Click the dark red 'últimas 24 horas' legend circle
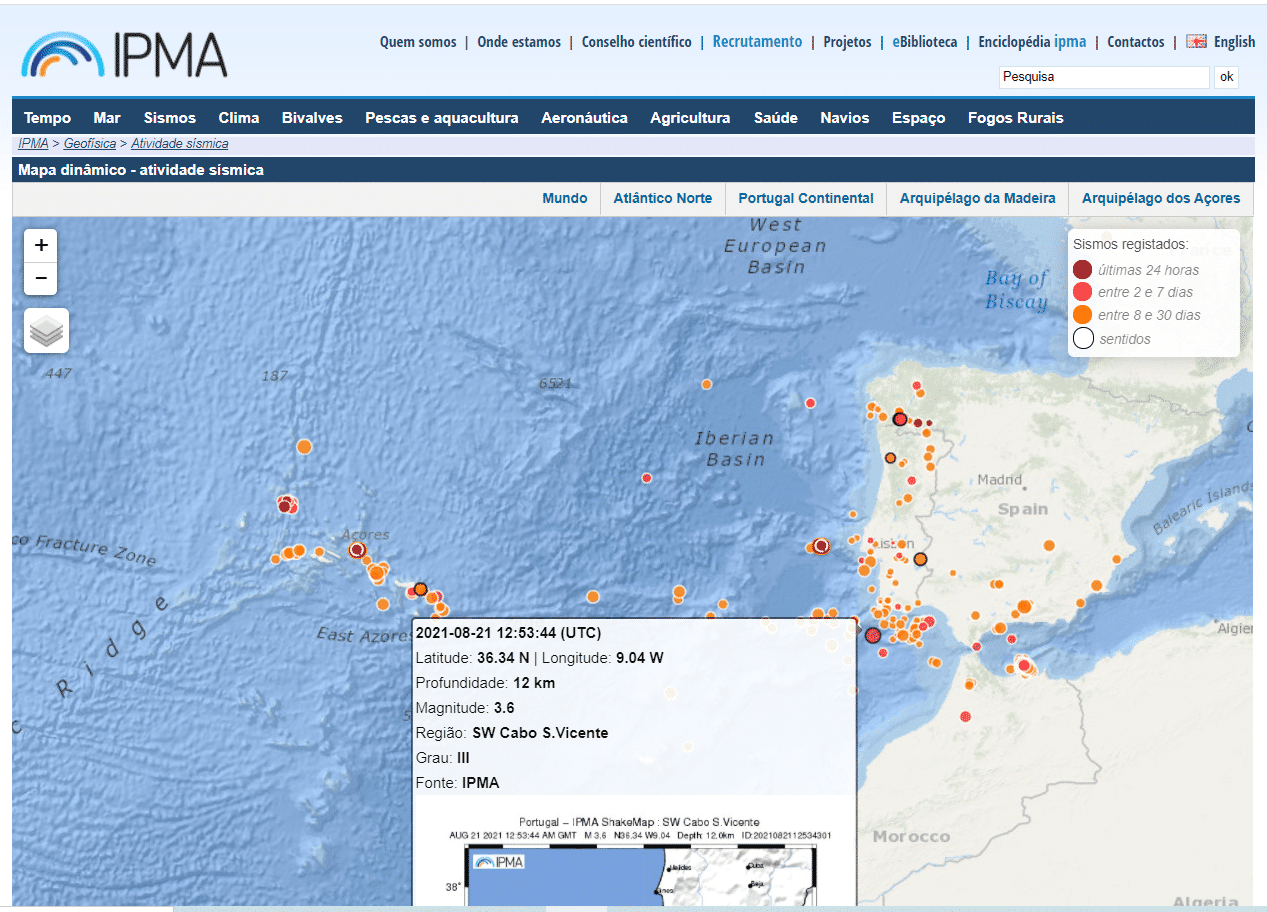The image size is (1267, 912). 1082,269
